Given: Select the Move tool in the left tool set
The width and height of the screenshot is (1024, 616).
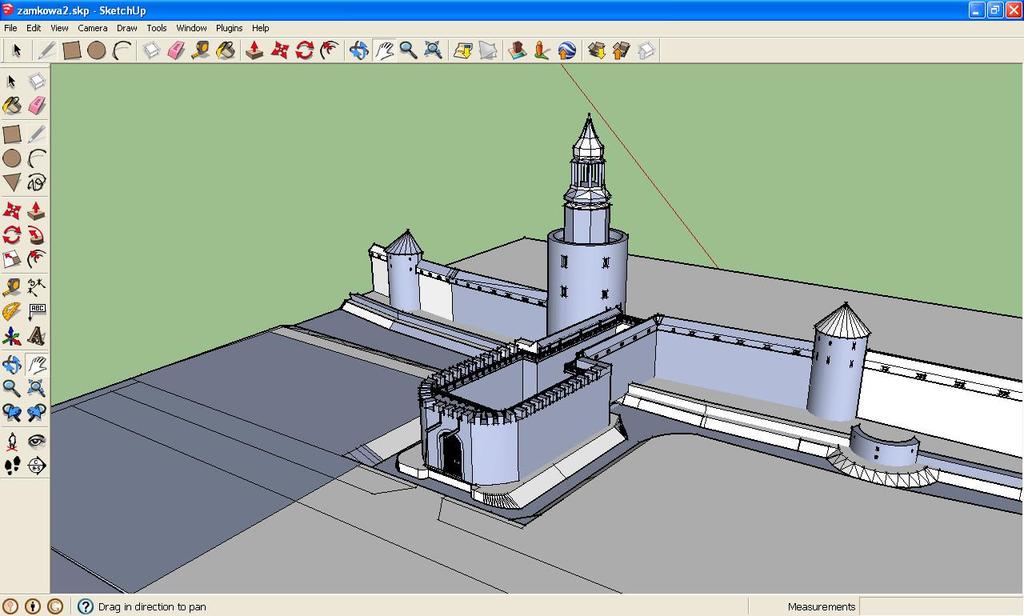Looking at the screenshot, I should point(12,210).
